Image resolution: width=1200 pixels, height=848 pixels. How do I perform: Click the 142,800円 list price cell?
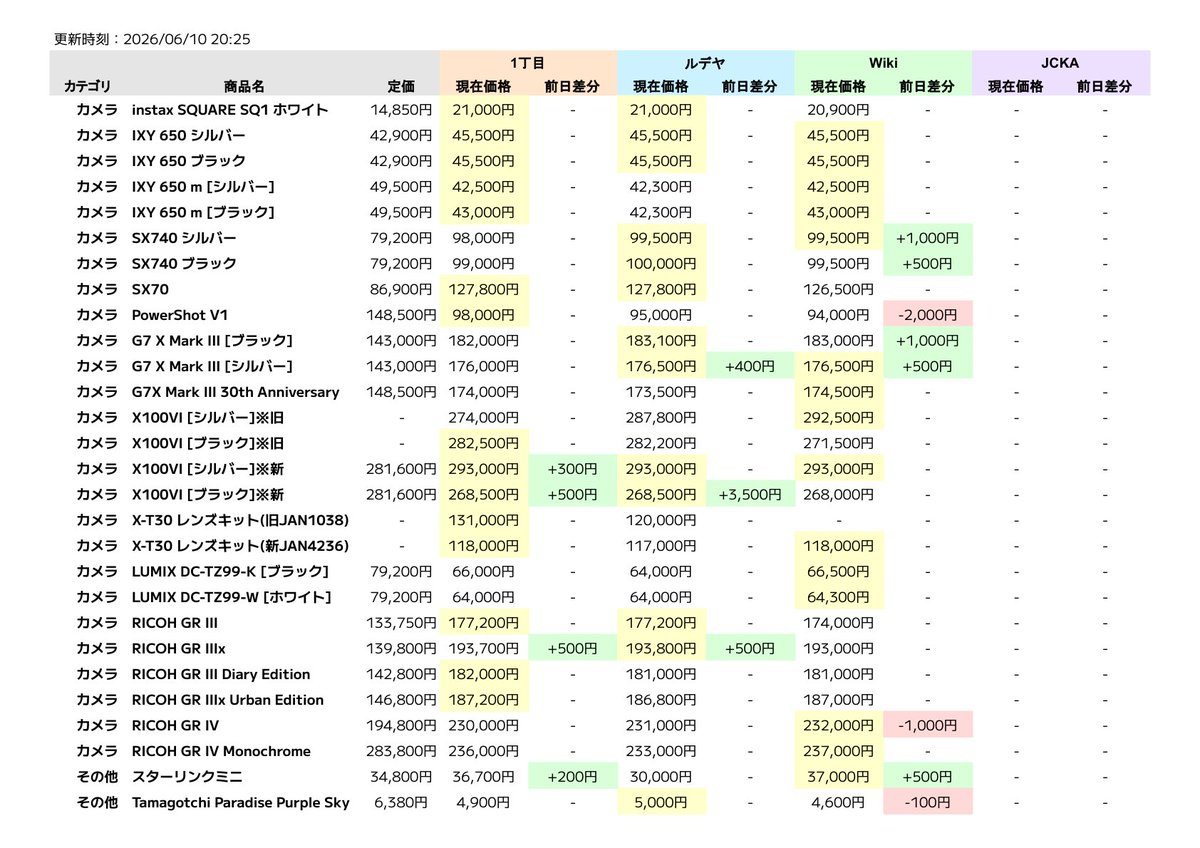click(401, 674)
